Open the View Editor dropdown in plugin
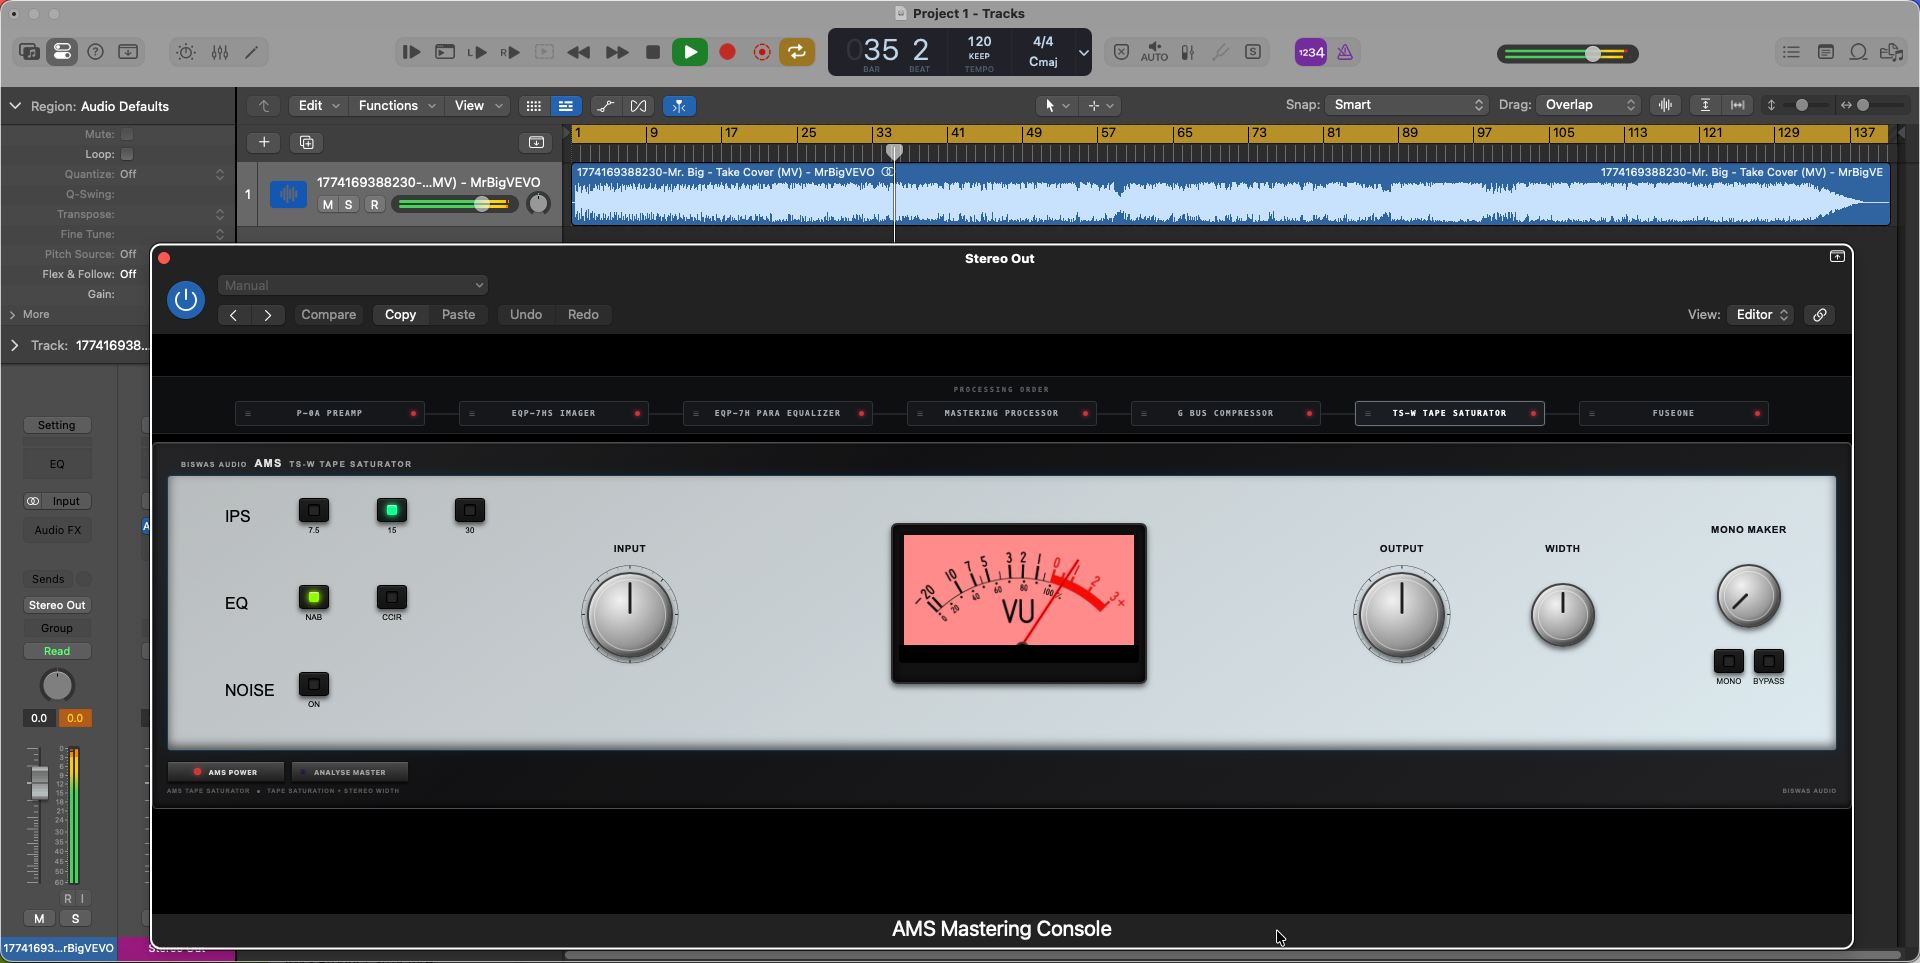Viewport: 1920px width, 963px height. click(1761, 315)
